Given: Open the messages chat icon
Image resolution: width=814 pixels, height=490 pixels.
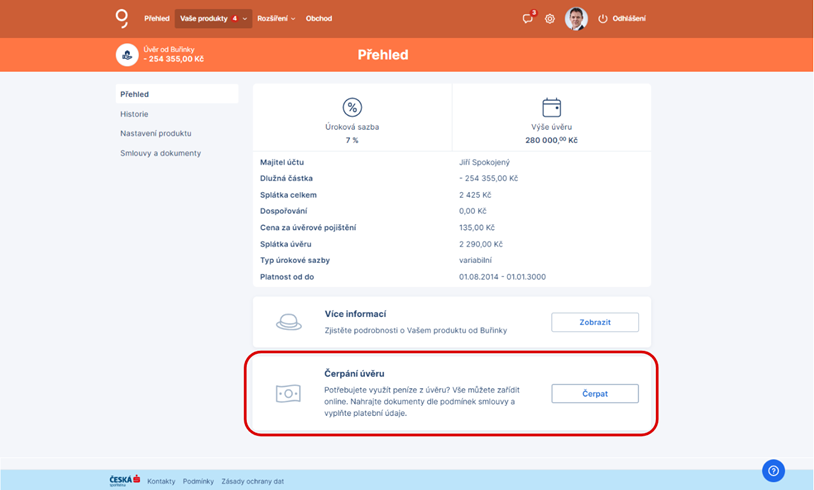Looking at the screenshot, I should pyautogui.click(x=527, y=19).
